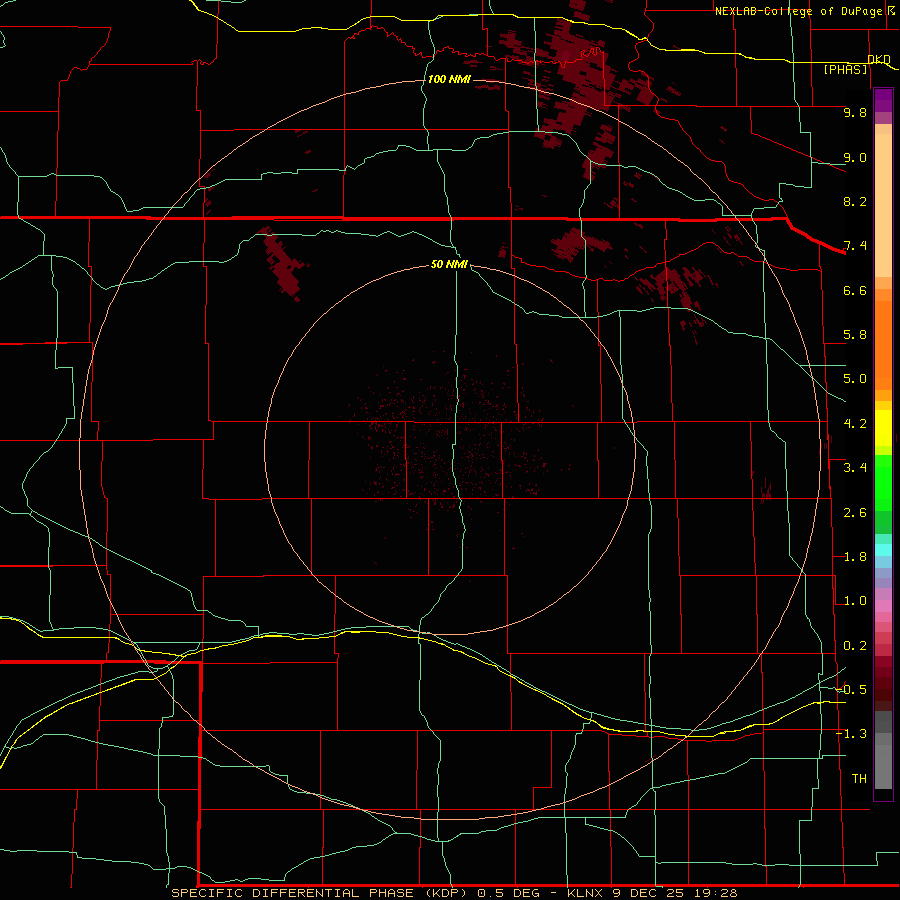Click the [PHAS] units label
Image resolution: width=900 pixels, height=900 pixels.
(845, 69)
